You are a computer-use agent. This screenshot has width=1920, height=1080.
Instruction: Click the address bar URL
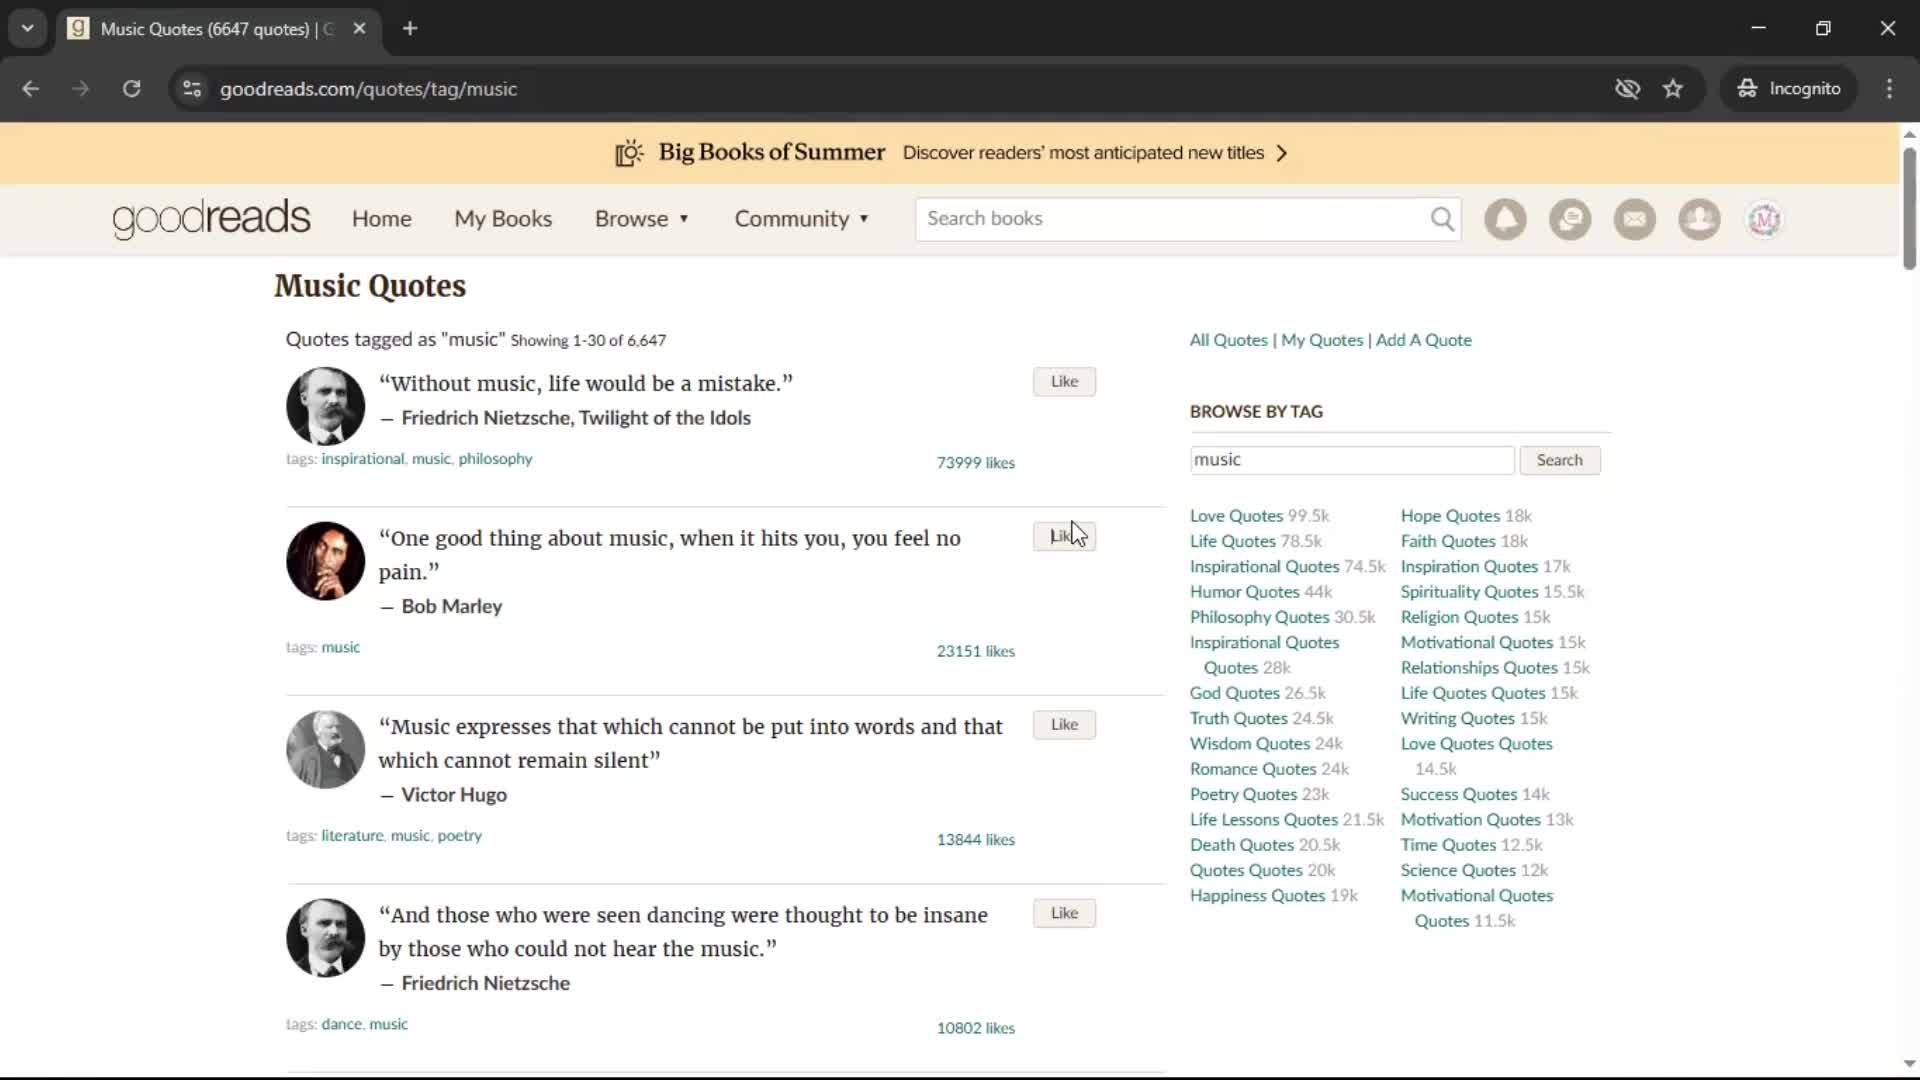coord(368,89)
